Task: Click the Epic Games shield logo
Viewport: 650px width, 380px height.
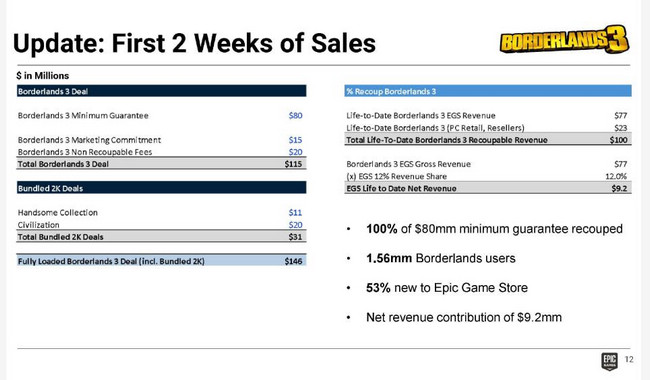Action: 609,361
